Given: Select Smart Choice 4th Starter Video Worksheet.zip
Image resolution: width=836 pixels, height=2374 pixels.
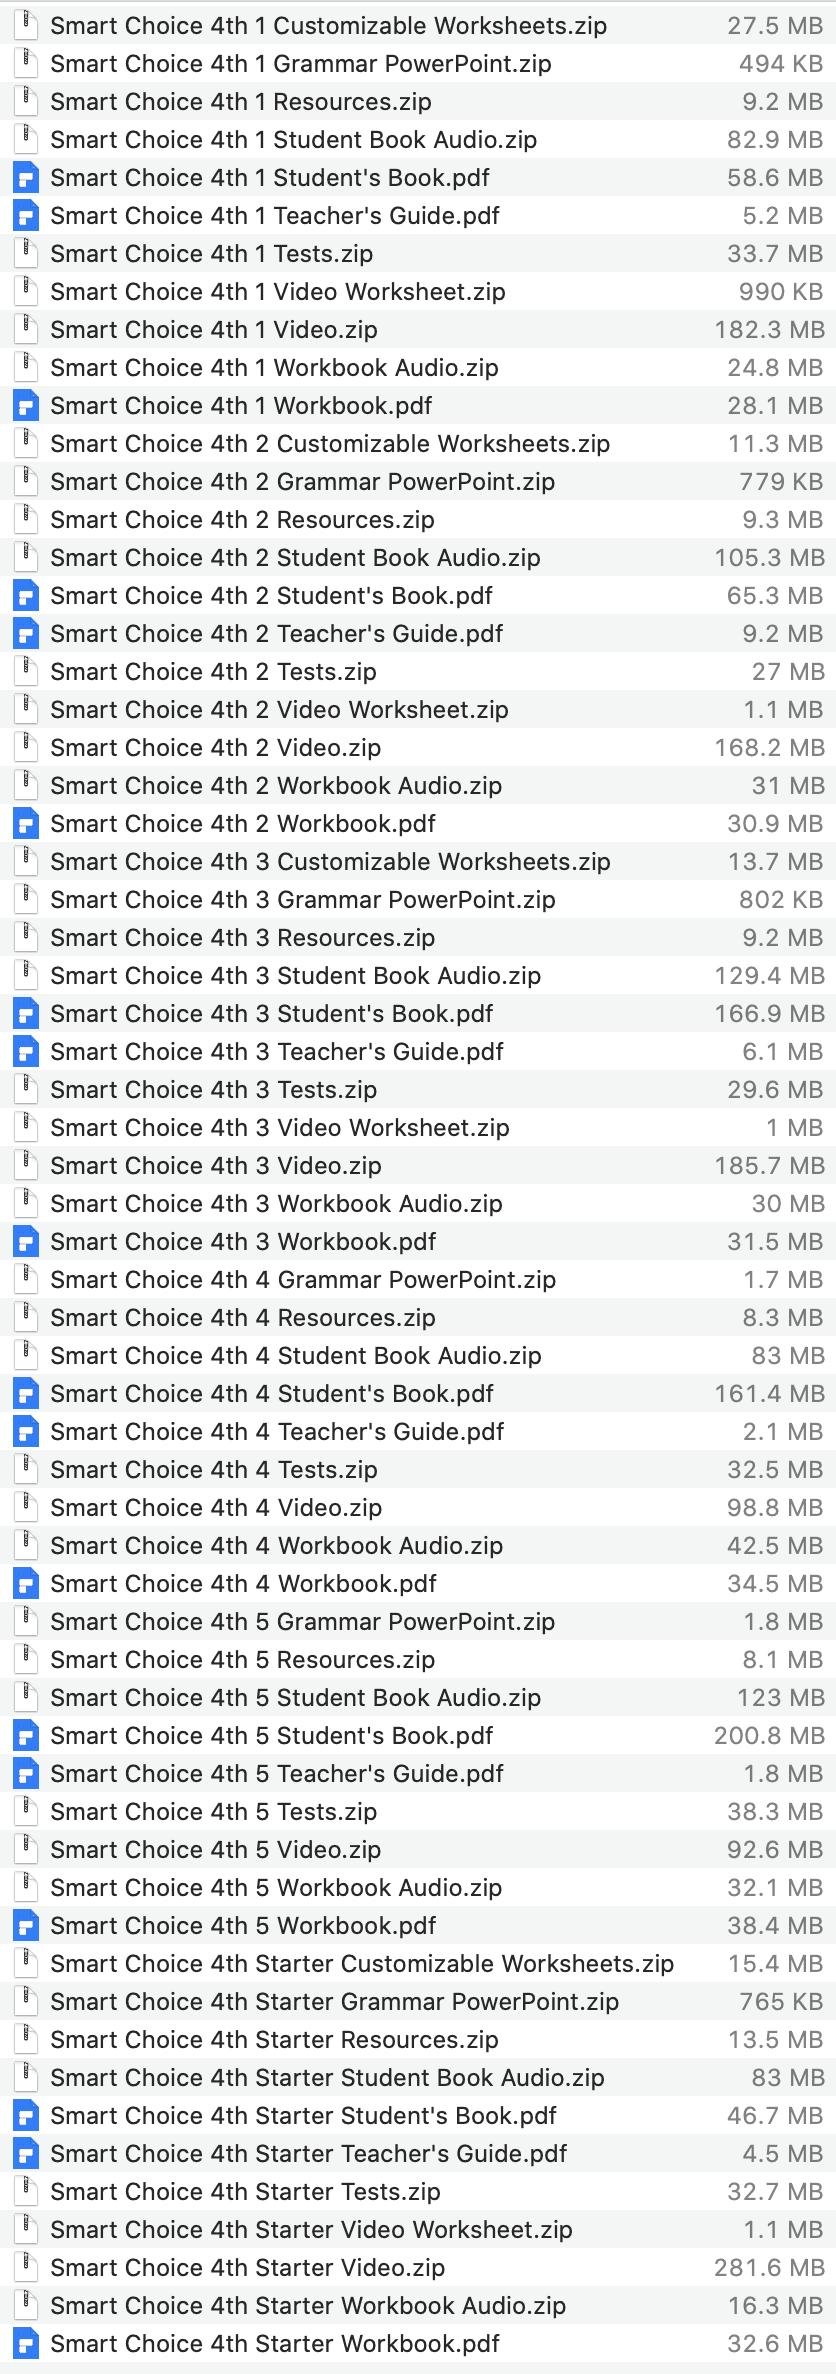Looking at the screenshot, I should (x=312, y=2230).
